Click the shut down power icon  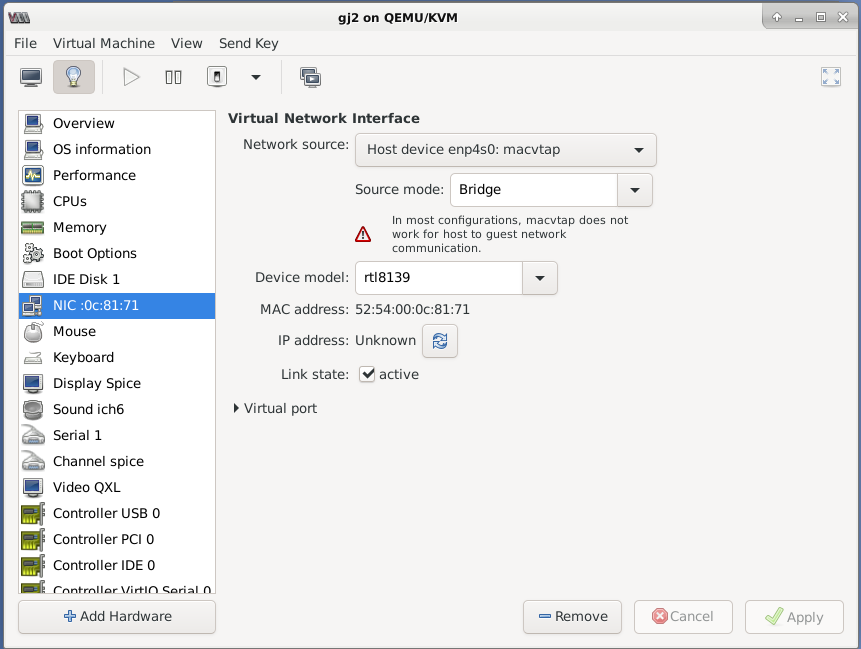coord(217,77)
